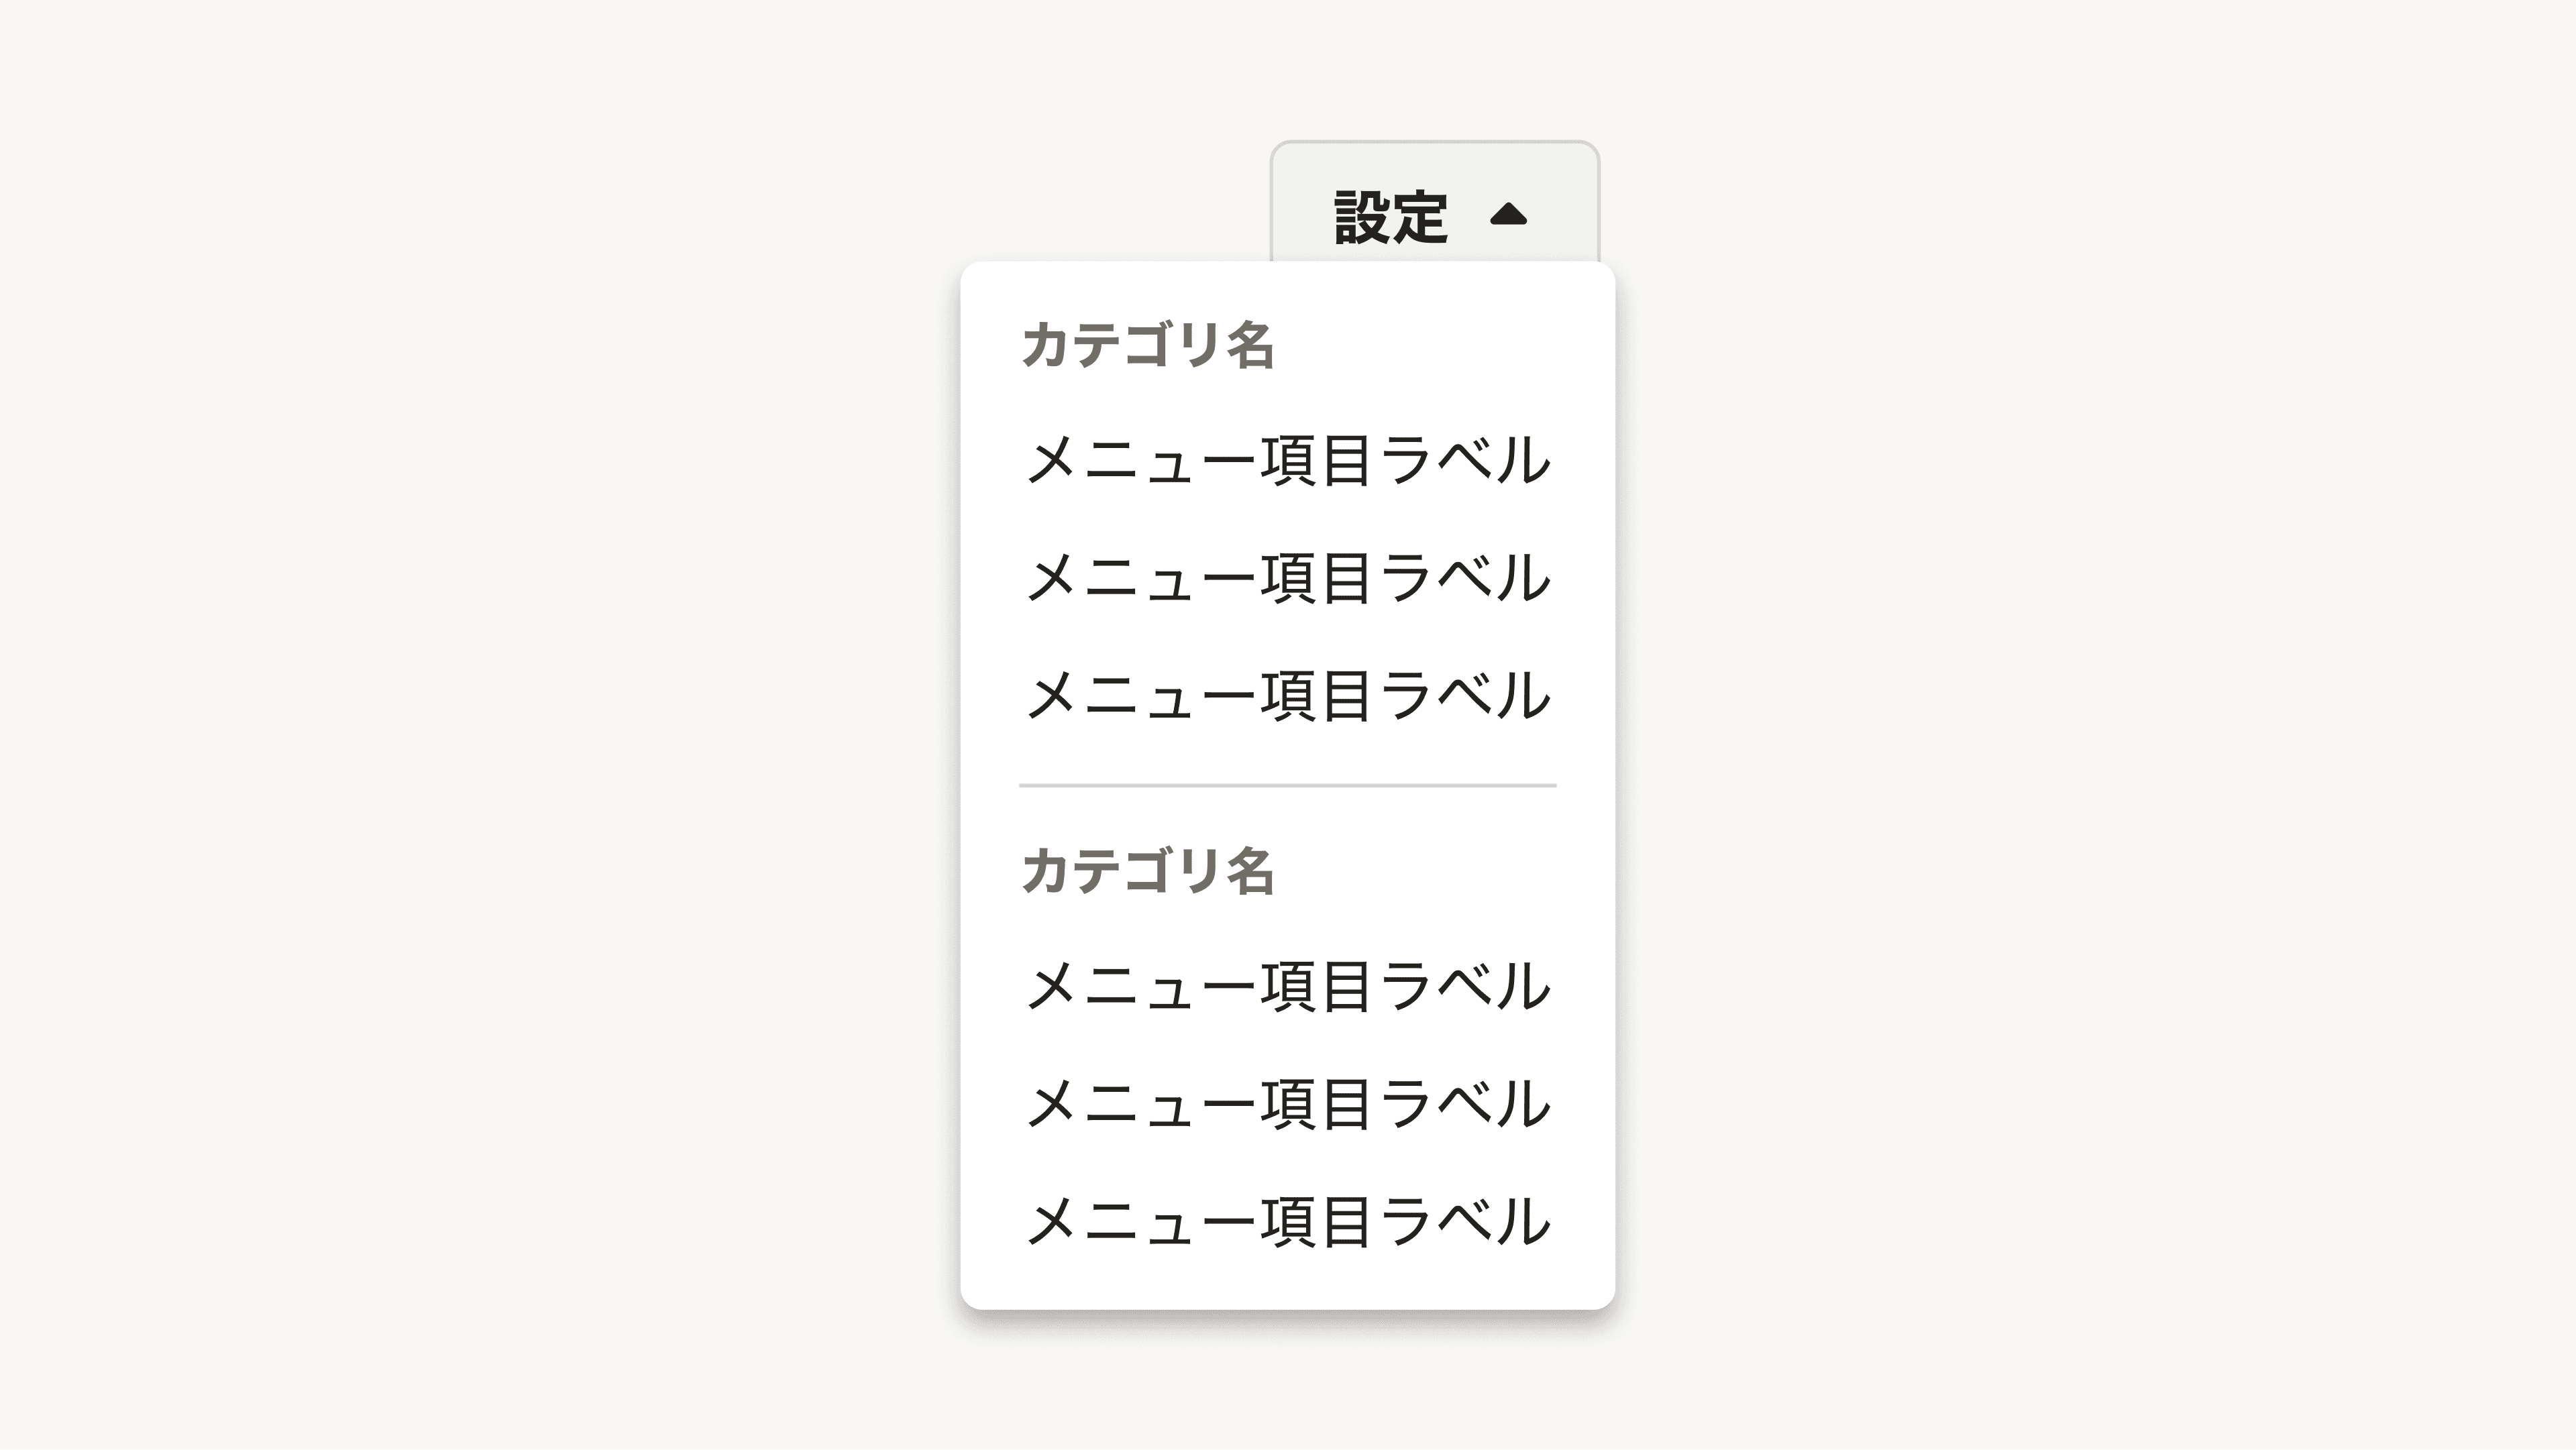Click the divider line between categories
The image size is (2576, 1450).
click(x=1288, y=786)
